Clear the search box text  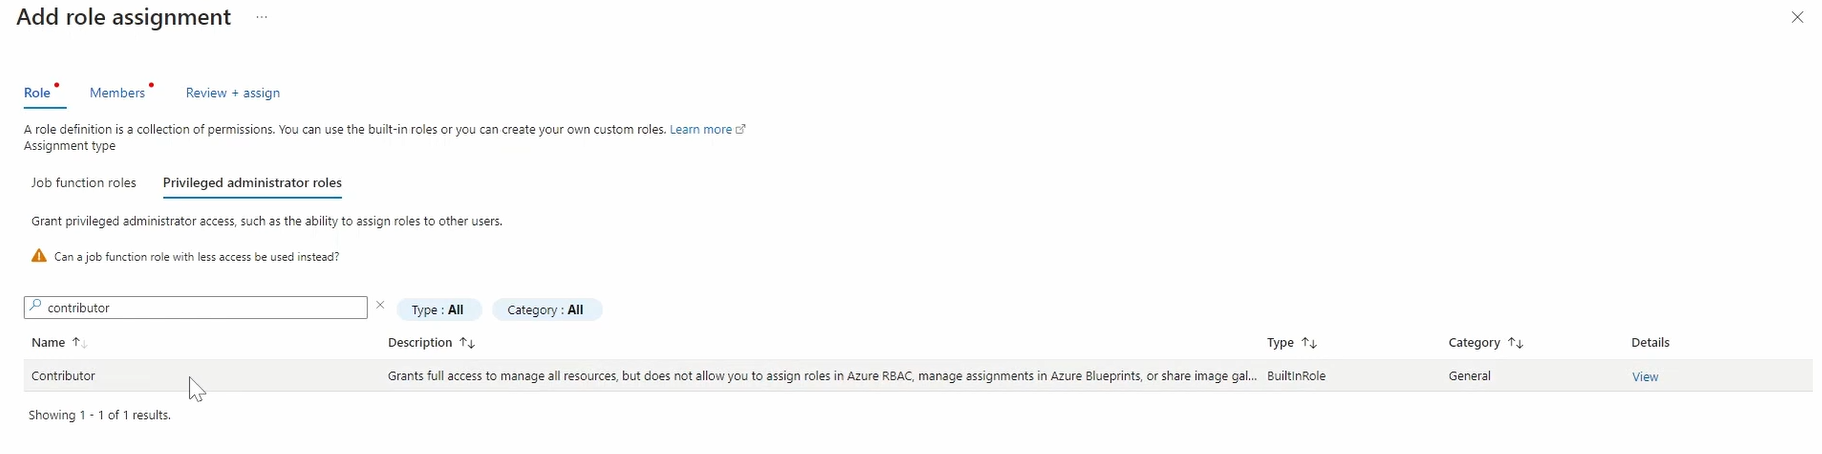point(380,306)
